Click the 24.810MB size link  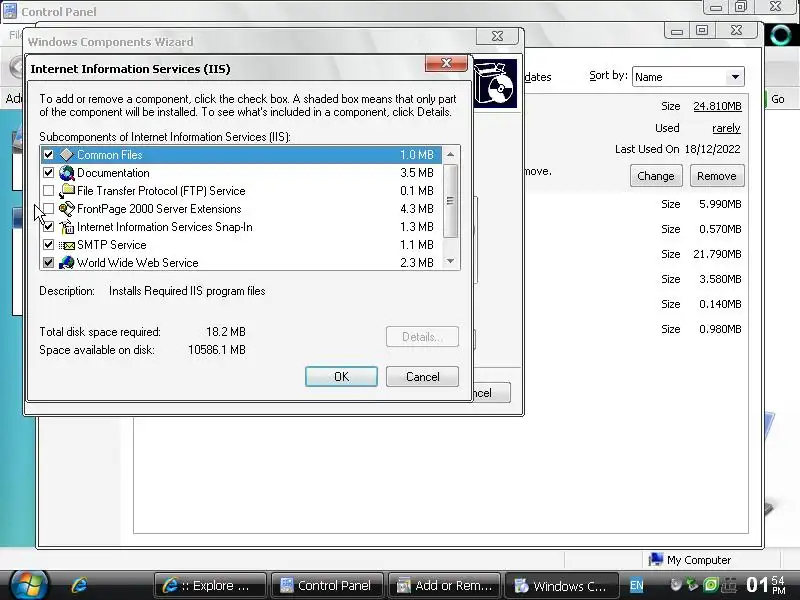click(717, 106)
